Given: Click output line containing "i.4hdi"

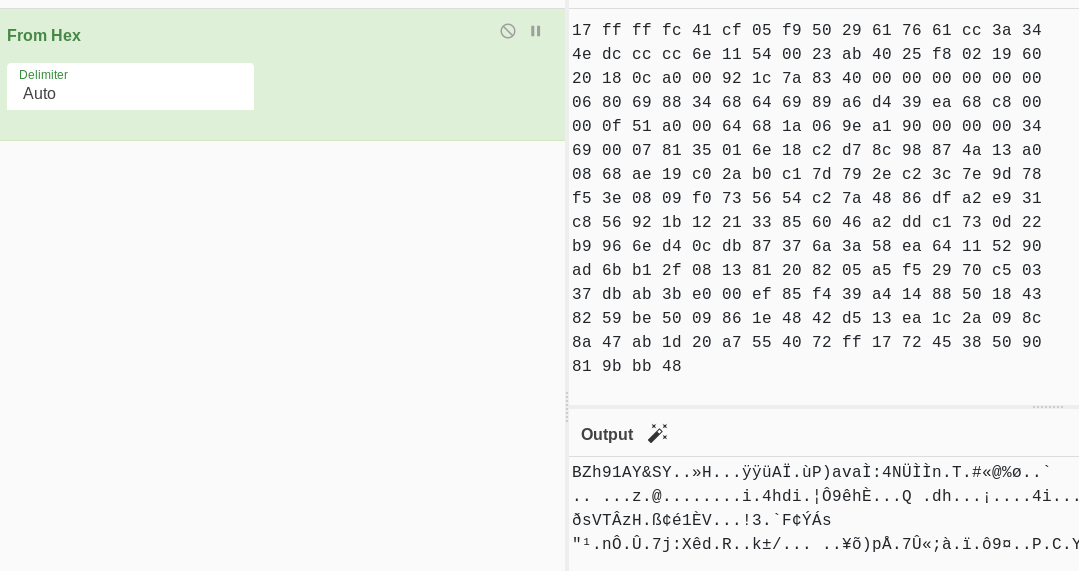Looking at the screenshot, I should coord(824,496).
